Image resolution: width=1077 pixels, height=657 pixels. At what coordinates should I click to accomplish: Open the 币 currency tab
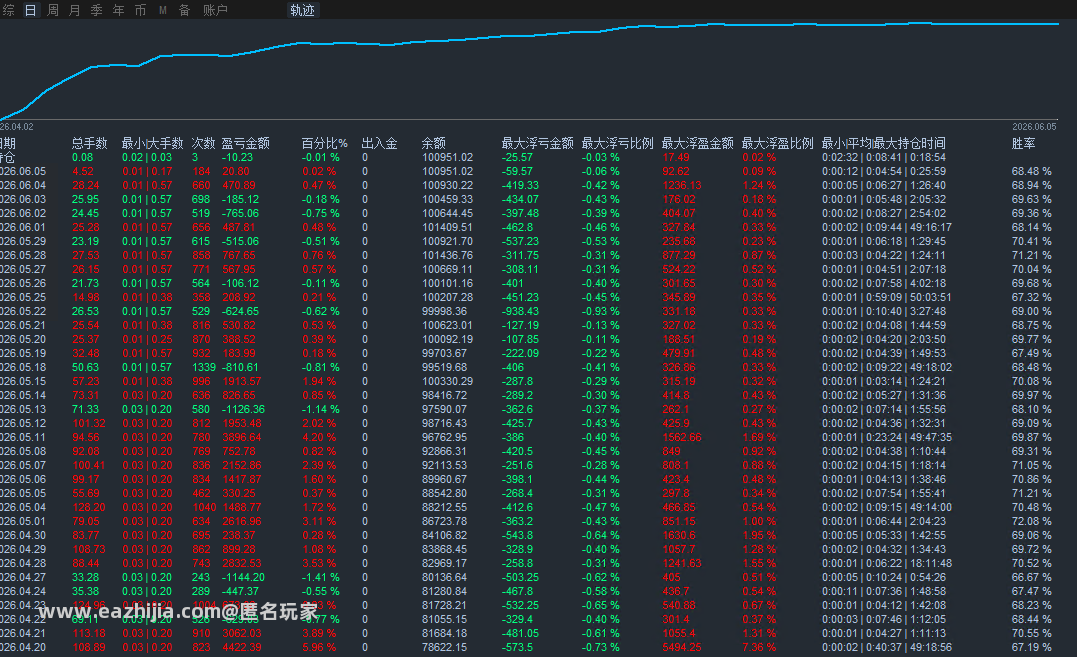pyautogui.click(x=141, y=10)
